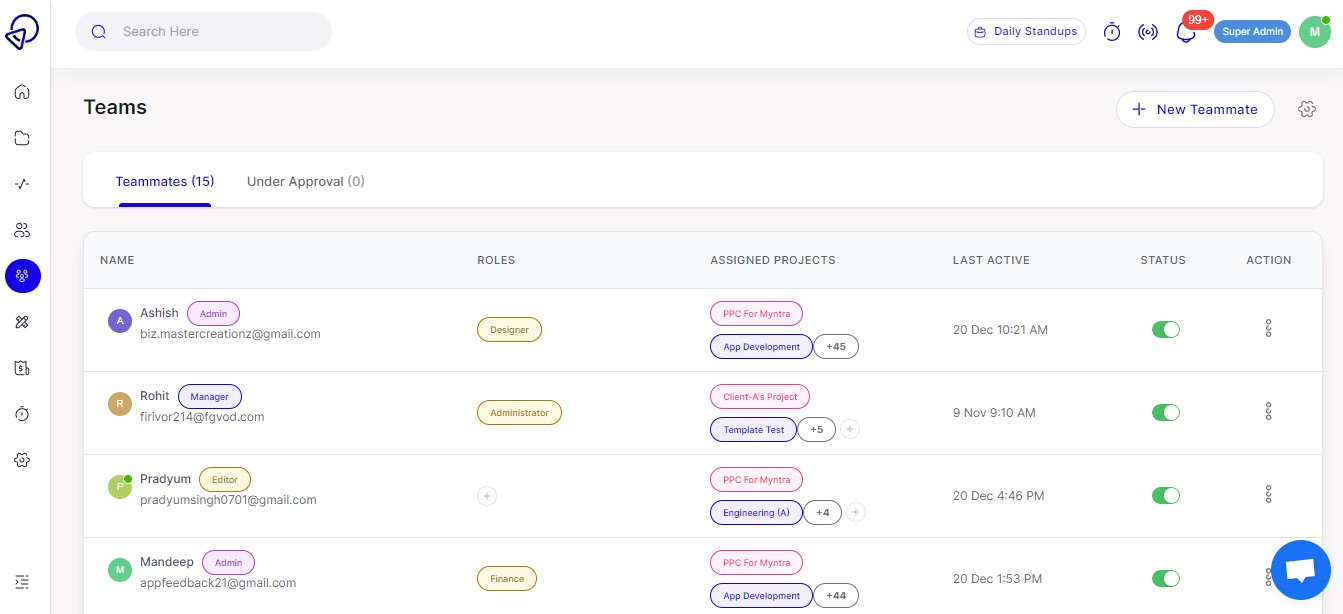Open the three-dot action menu for Mandeep
Screen dimensions: 1343x614
click(1268, 577)
